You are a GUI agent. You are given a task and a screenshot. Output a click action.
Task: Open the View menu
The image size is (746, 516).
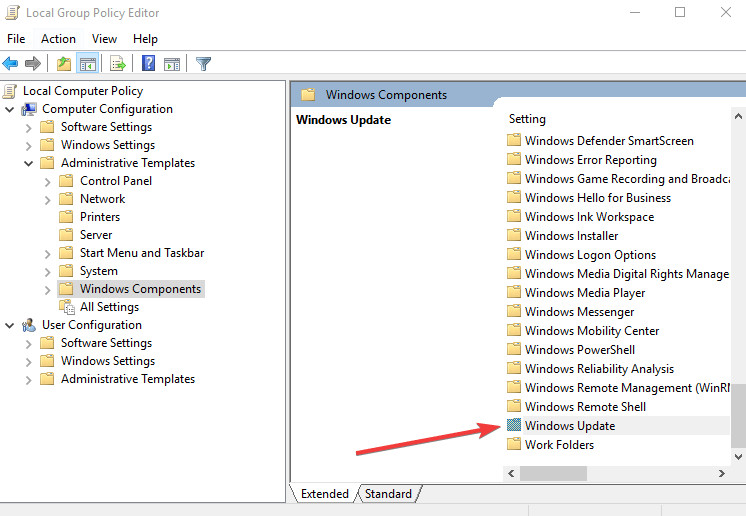point(104,39)
